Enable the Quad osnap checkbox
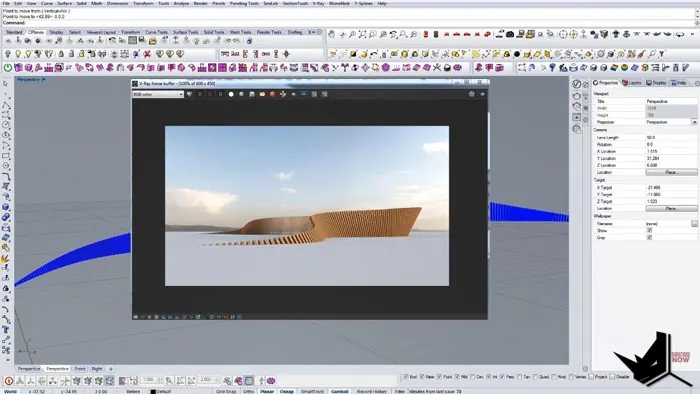Viewport: 700px width, 394px height. (535, 377)
